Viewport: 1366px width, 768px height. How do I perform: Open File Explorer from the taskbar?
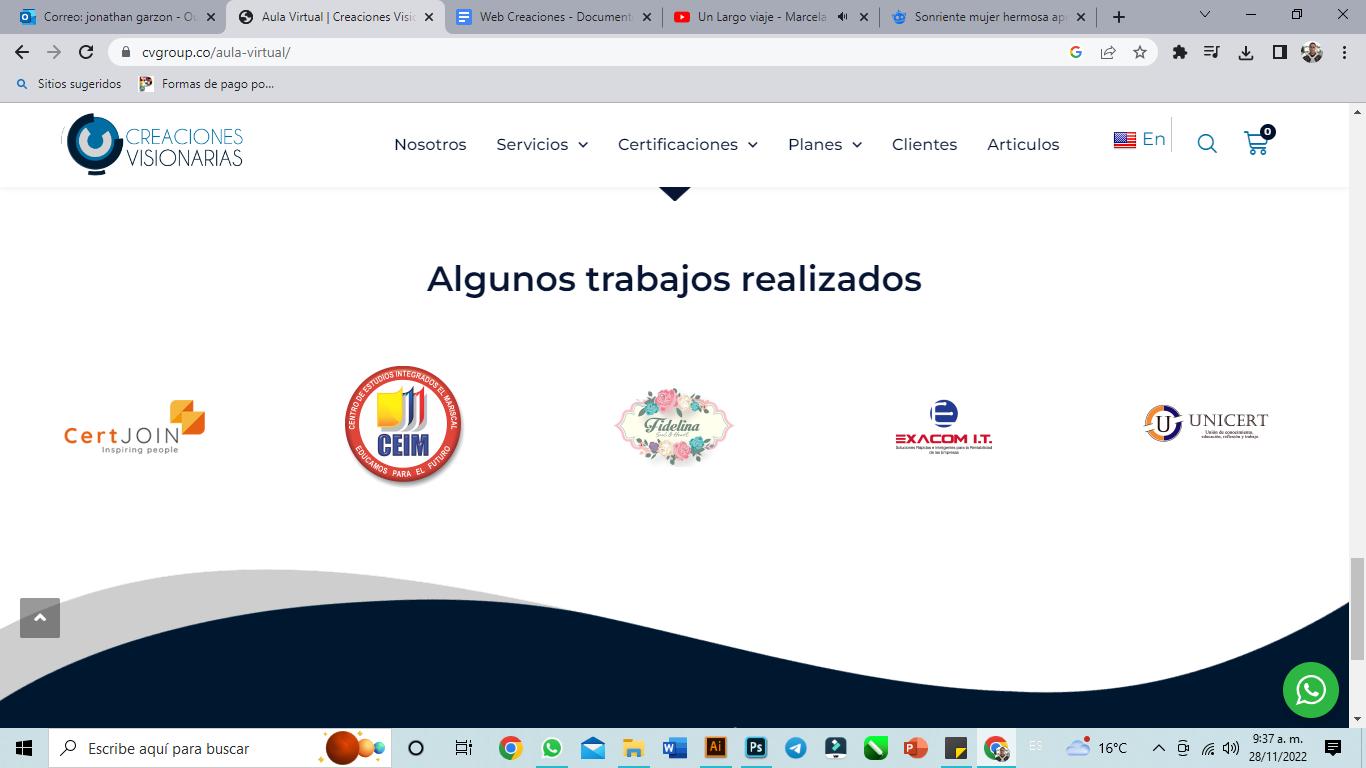coord(633,748)
